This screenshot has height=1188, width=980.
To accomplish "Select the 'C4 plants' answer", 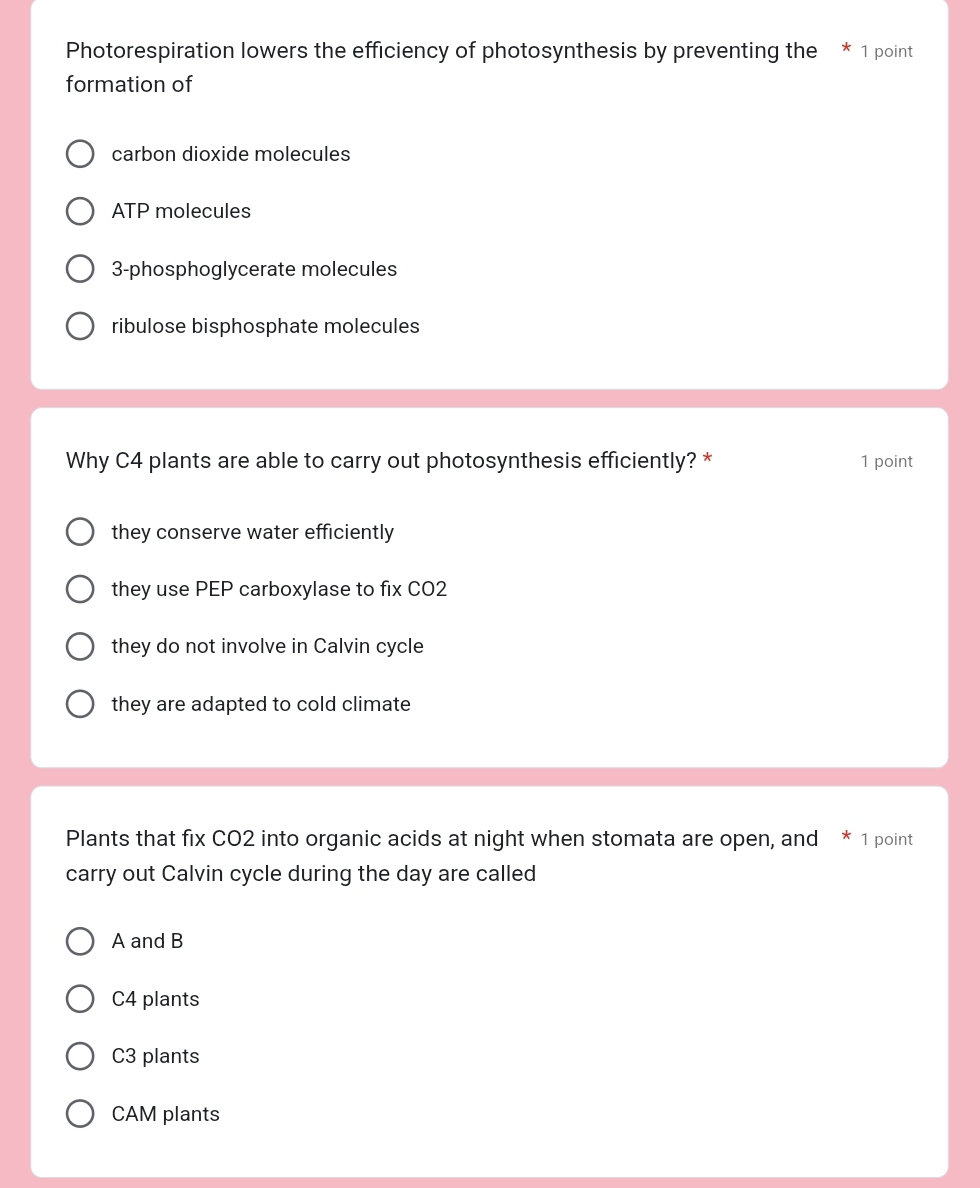I will [x=80, y=1000].
